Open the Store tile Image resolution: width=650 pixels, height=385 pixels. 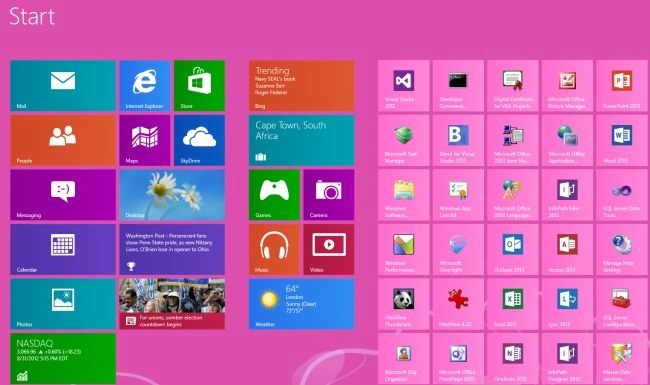pos(199,86)
